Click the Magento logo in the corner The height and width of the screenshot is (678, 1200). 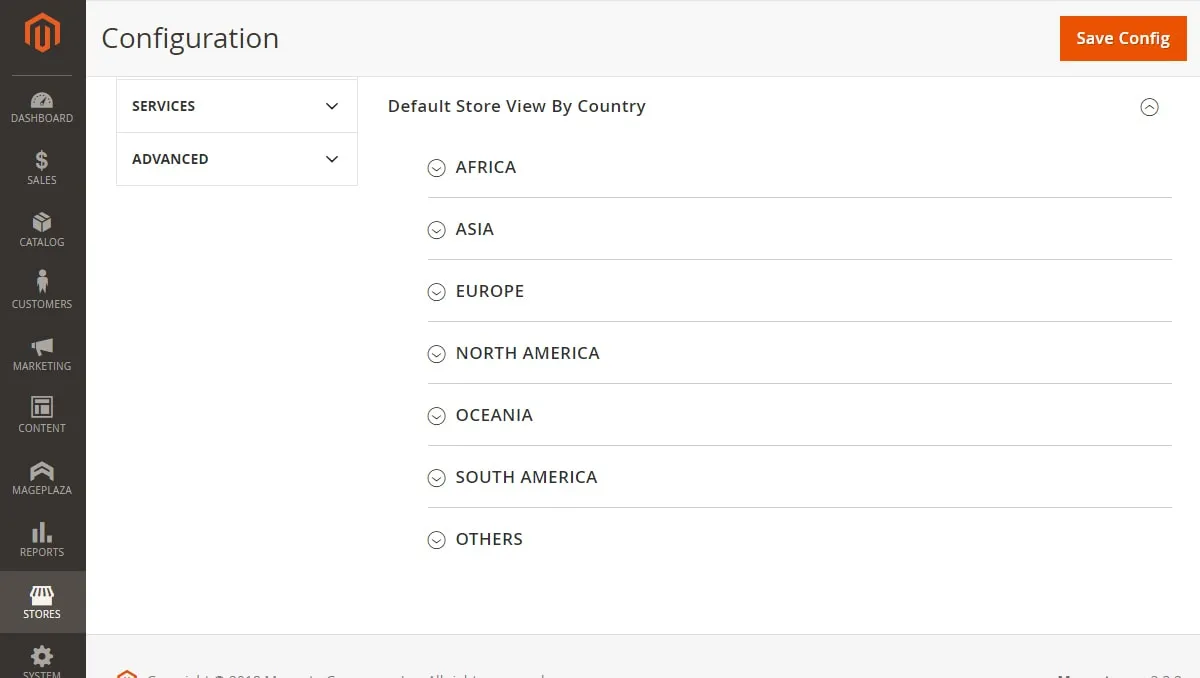(x=42, y=33)
